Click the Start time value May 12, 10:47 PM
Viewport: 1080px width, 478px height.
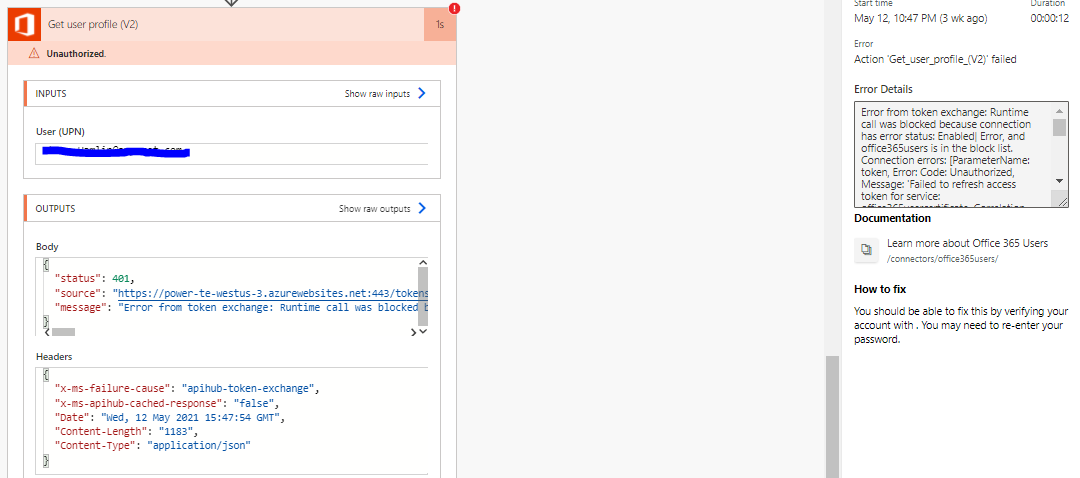(921, 19)
